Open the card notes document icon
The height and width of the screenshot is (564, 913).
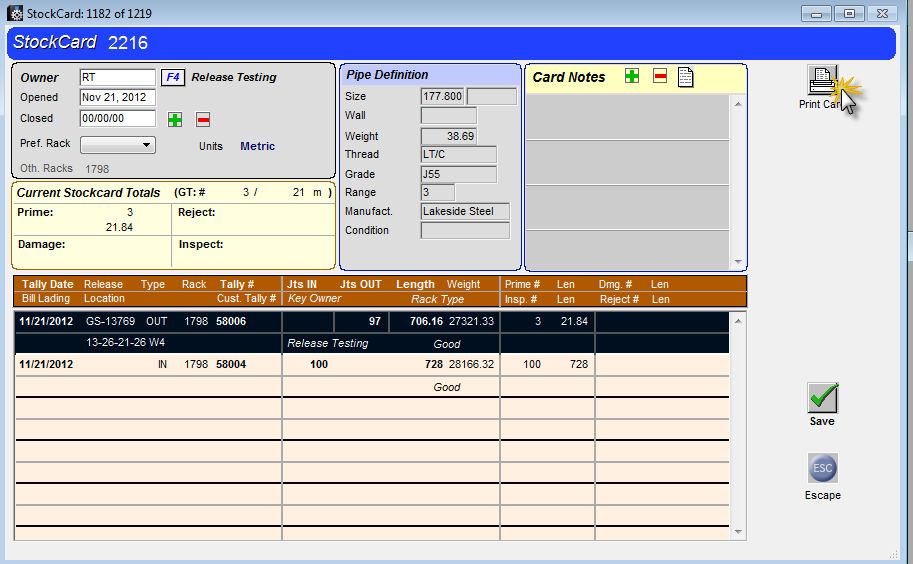686,77
